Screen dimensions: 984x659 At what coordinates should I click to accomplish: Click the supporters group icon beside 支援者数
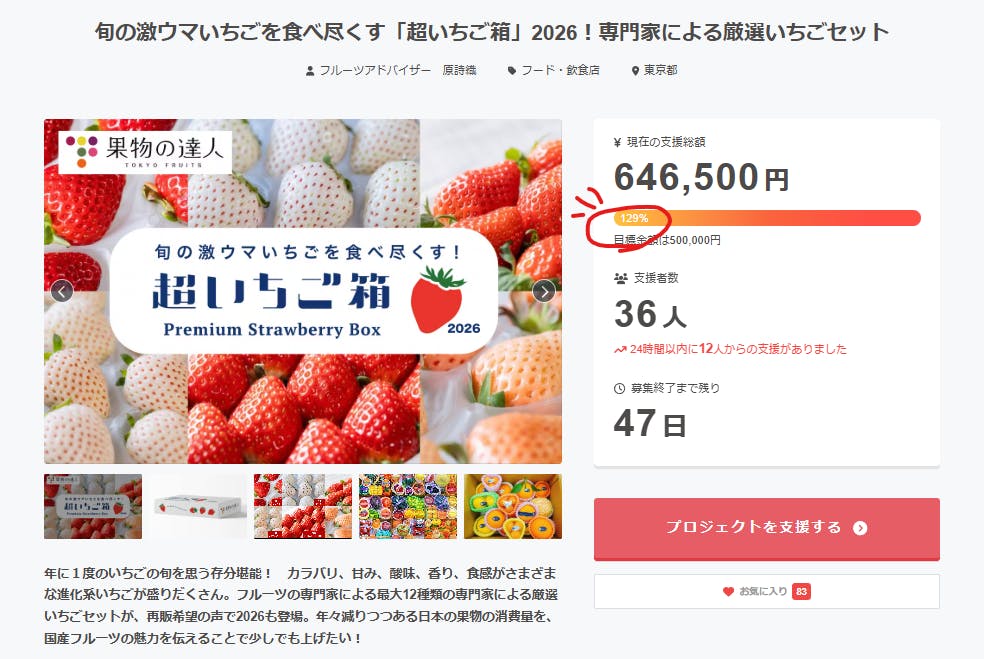click(620, 278)
